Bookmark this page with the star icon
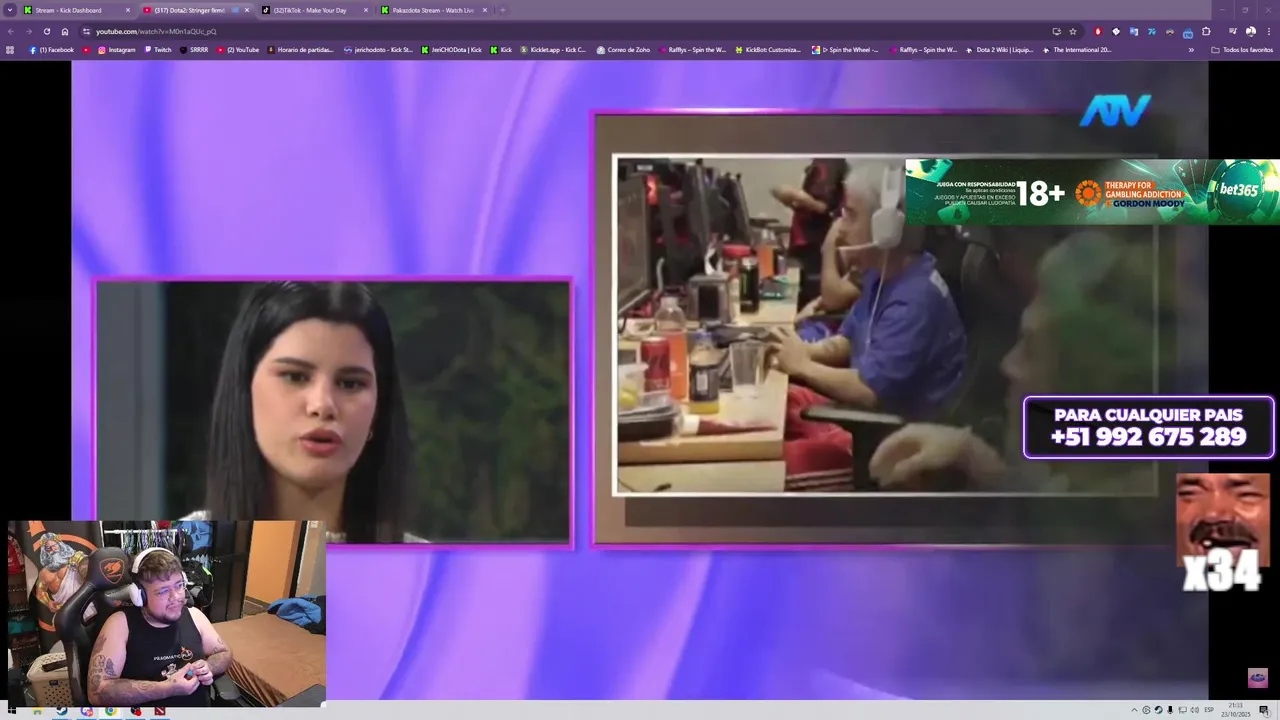Viewport: 1280px width, 720px height. (1073, 31)
